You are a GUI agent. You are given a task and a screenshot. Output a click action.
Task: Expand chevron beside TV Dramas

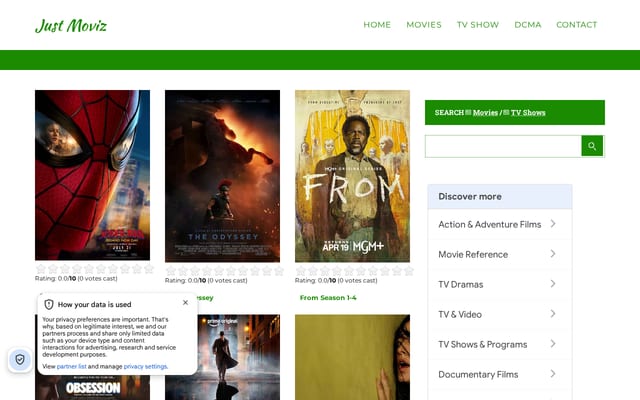553,284
